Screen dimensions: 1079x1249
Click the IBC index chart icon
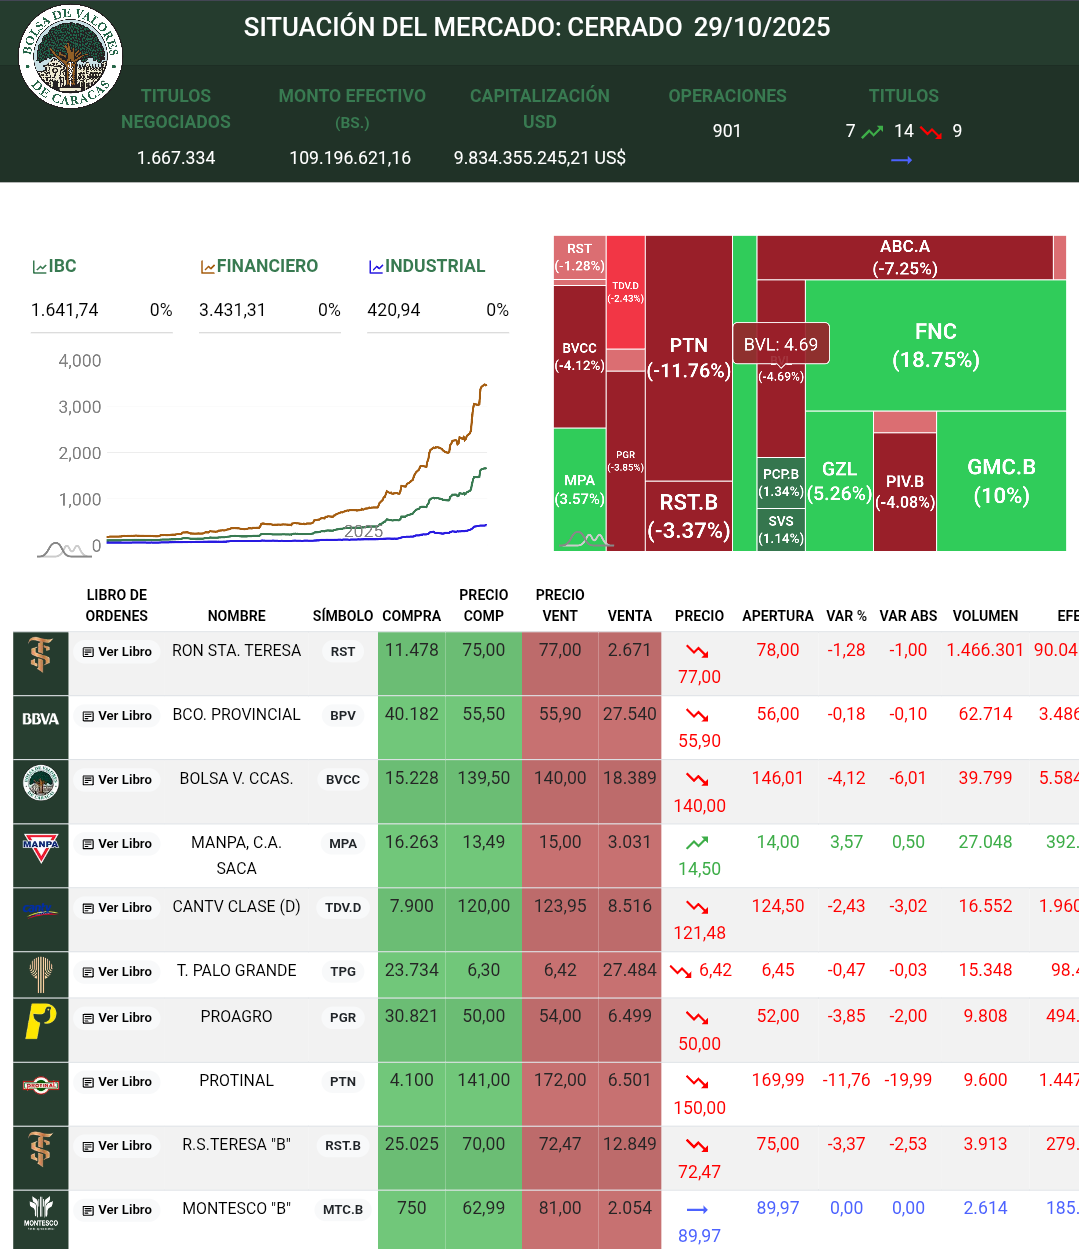40,267
